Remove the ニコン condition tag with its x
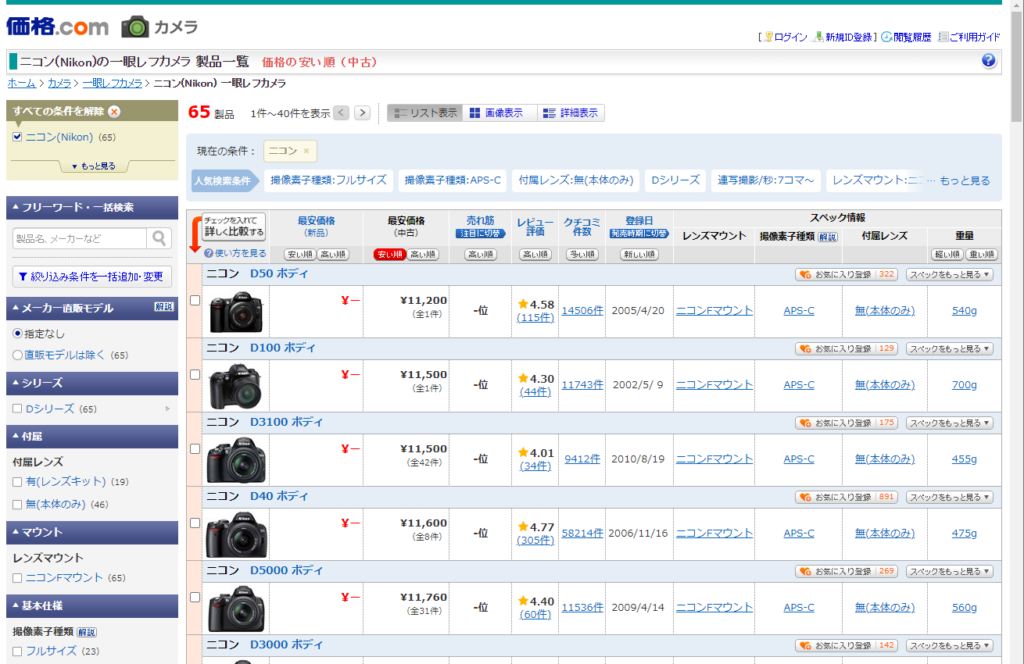 [x=306, y=151]
